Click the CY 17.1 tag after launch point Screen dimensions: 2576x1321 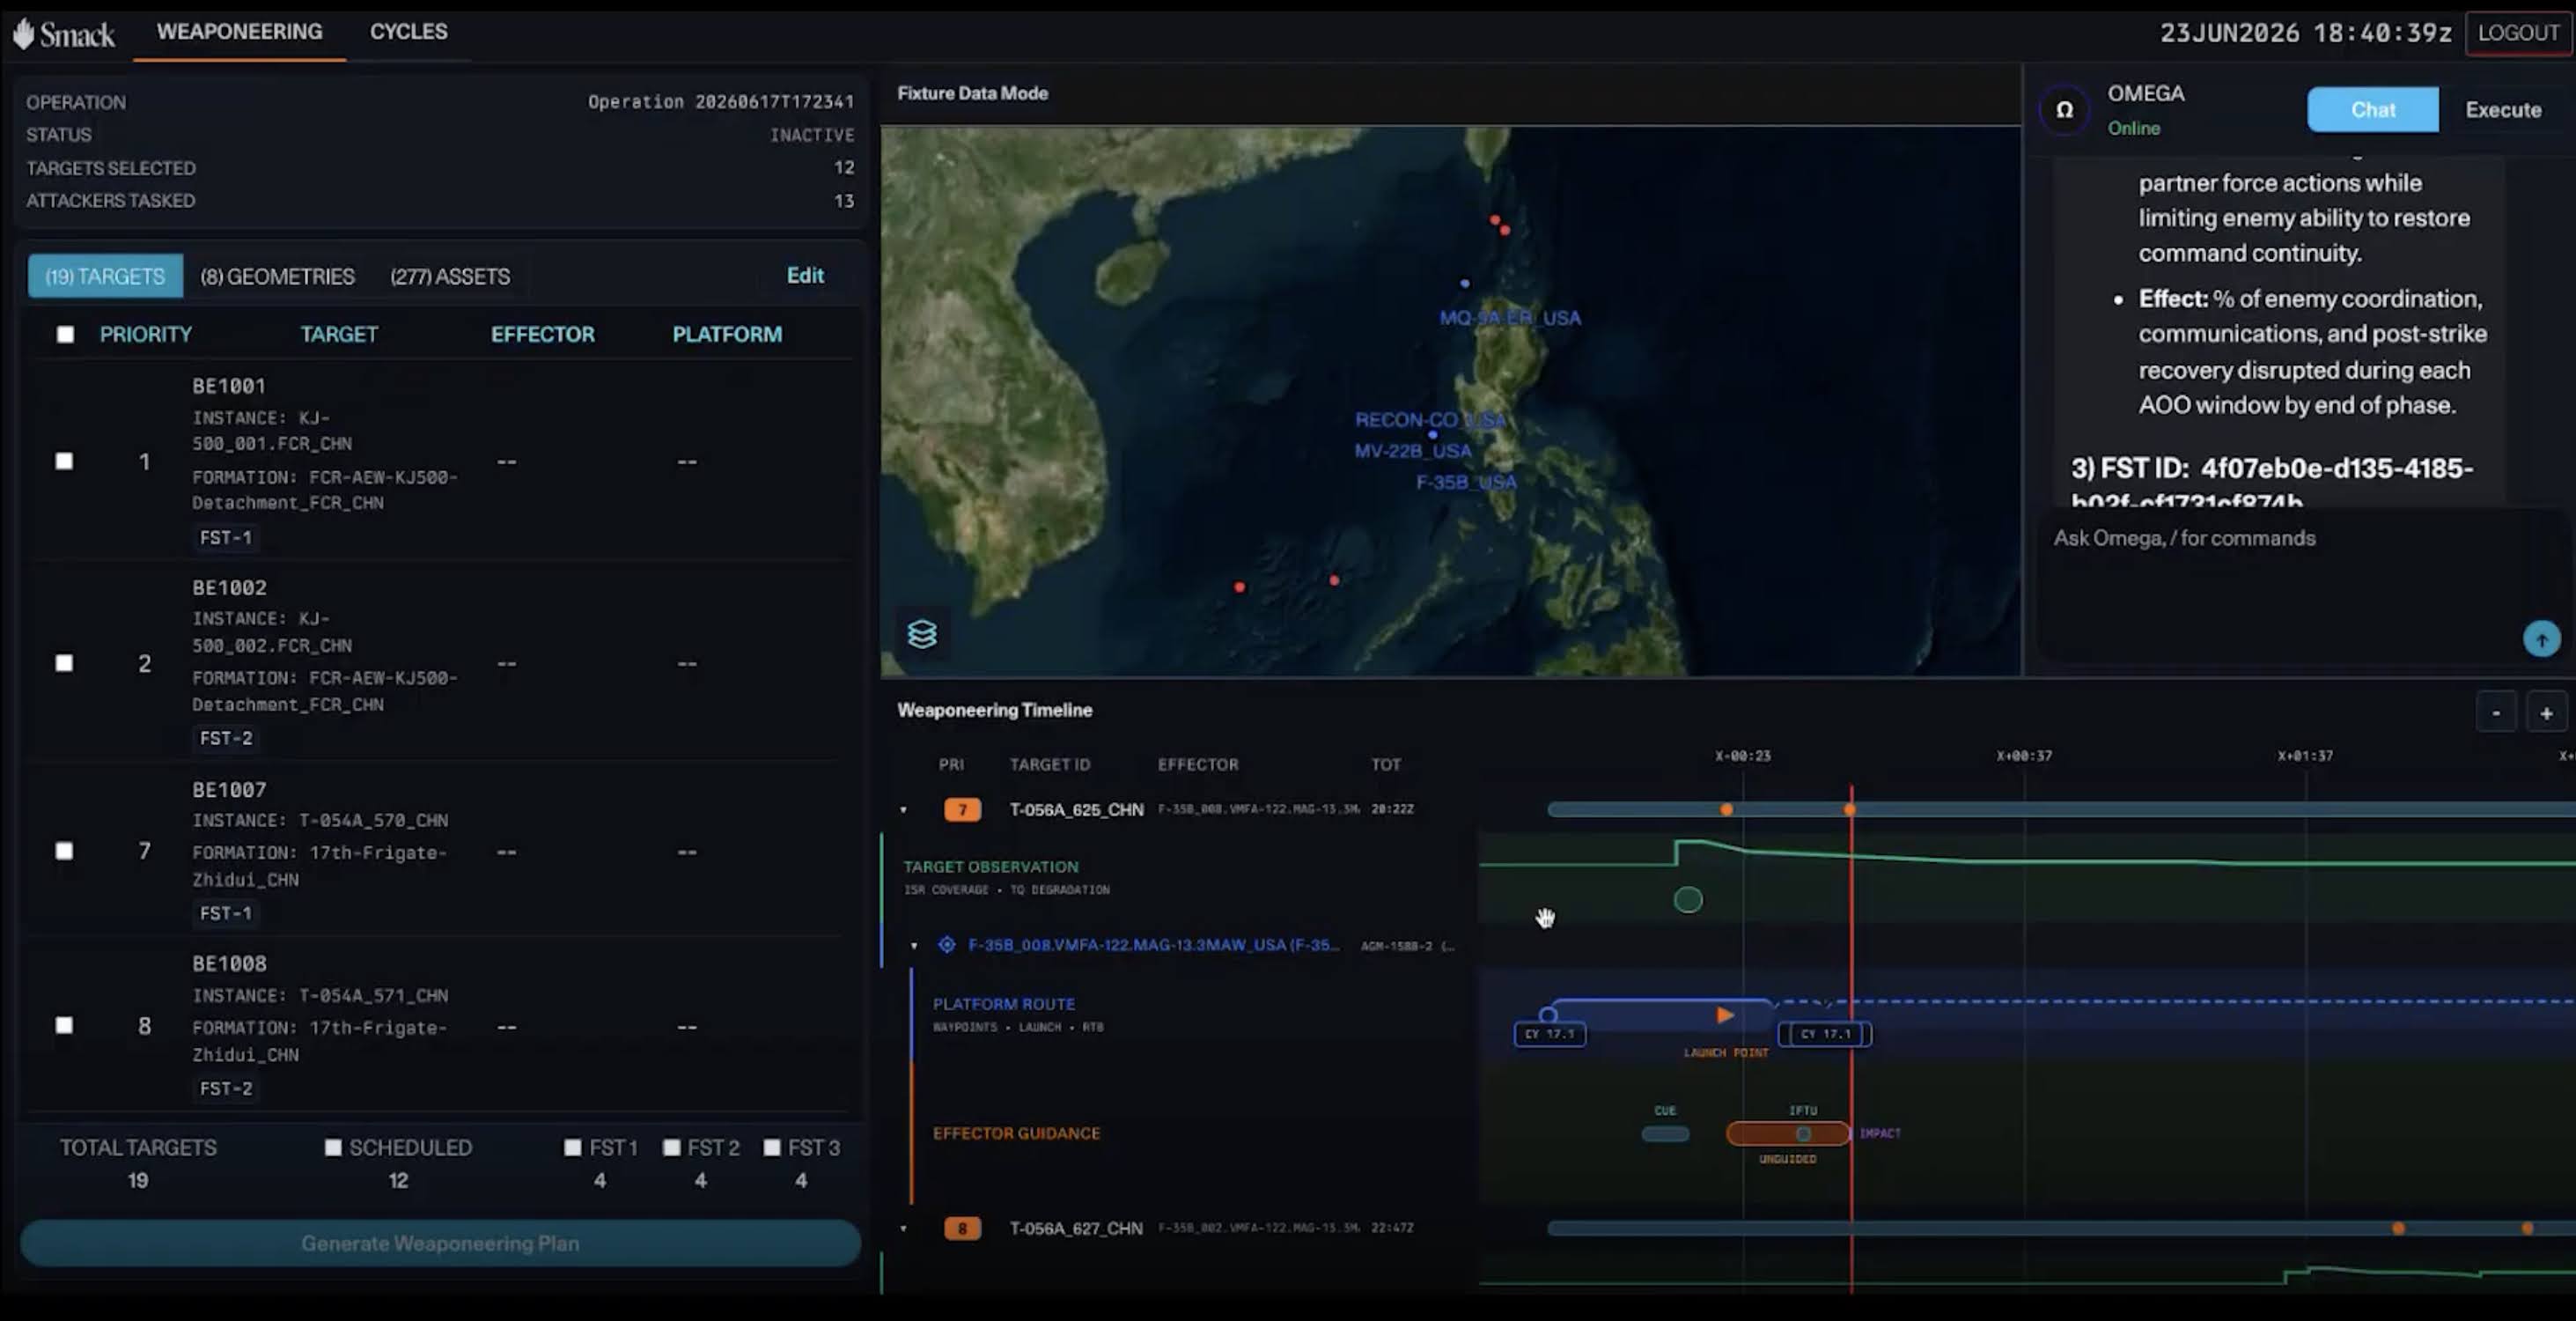1825,1034
